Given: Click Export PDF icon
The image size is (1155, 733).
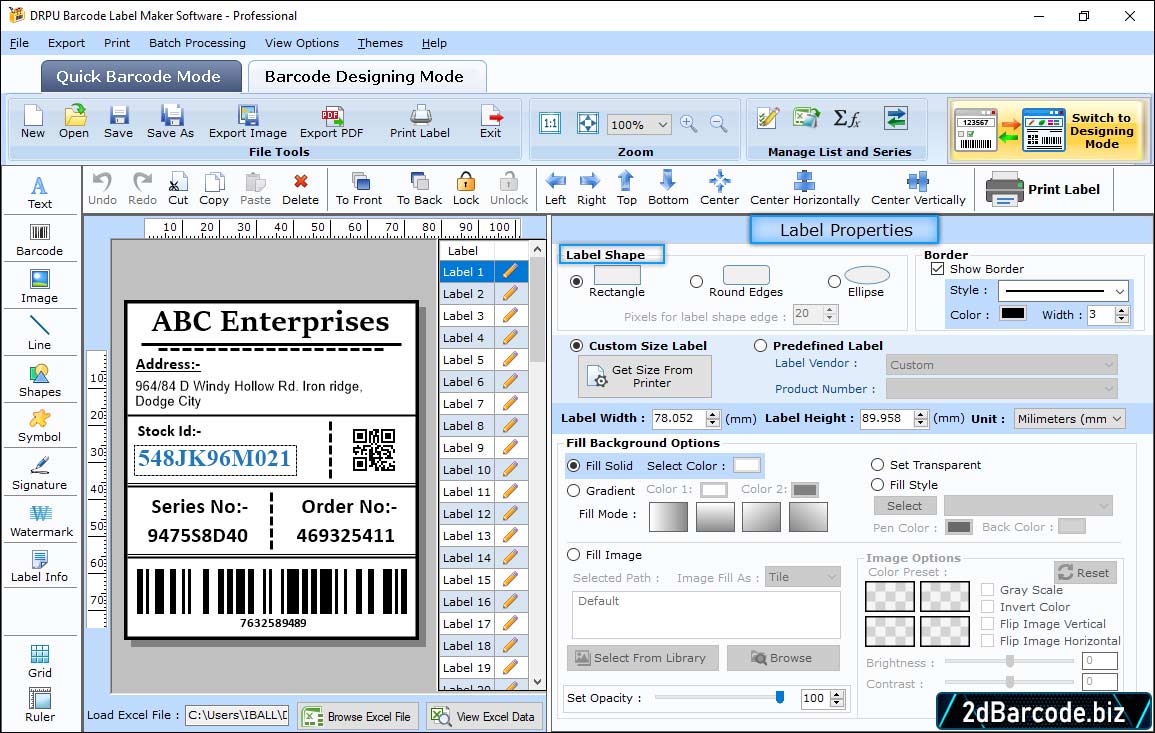Looking at the screenshot, I should 331,121.
